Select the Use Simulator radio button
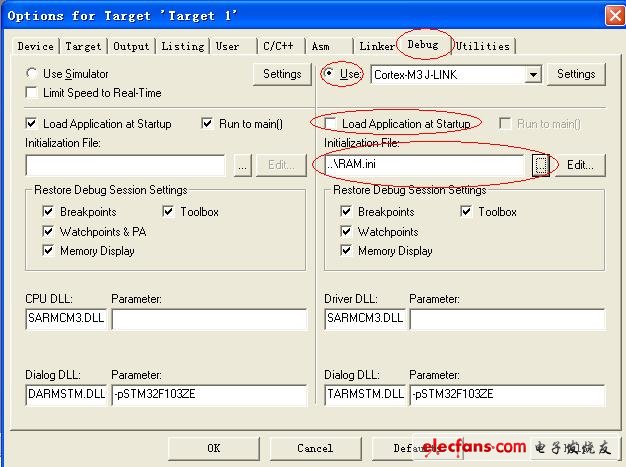This screenshot has width=626, height=467. point(31,74)
